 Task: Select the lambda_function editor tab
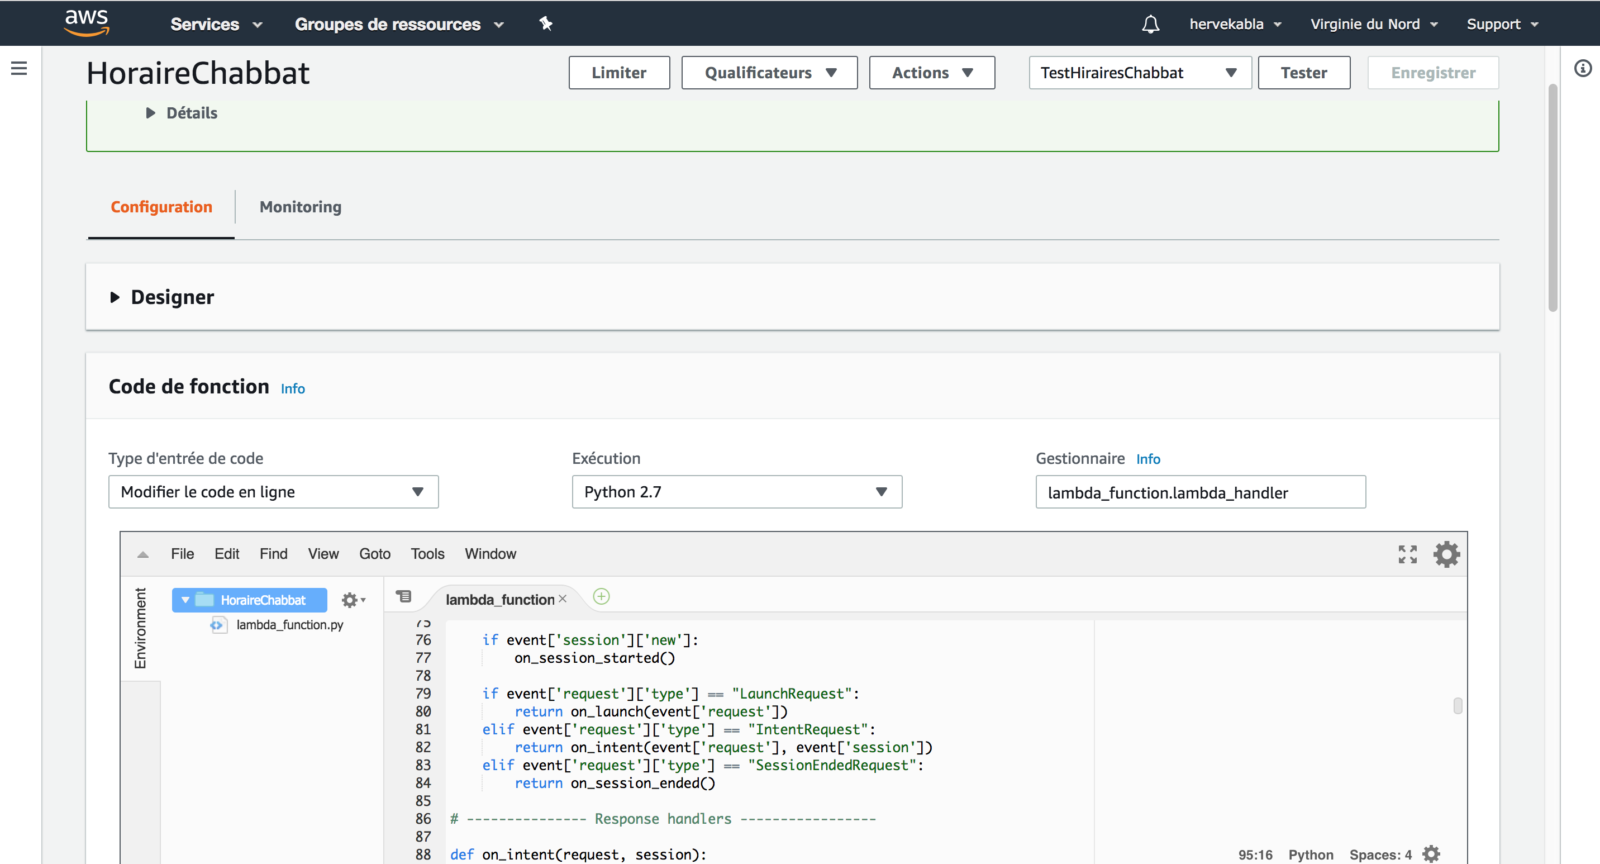499,600
